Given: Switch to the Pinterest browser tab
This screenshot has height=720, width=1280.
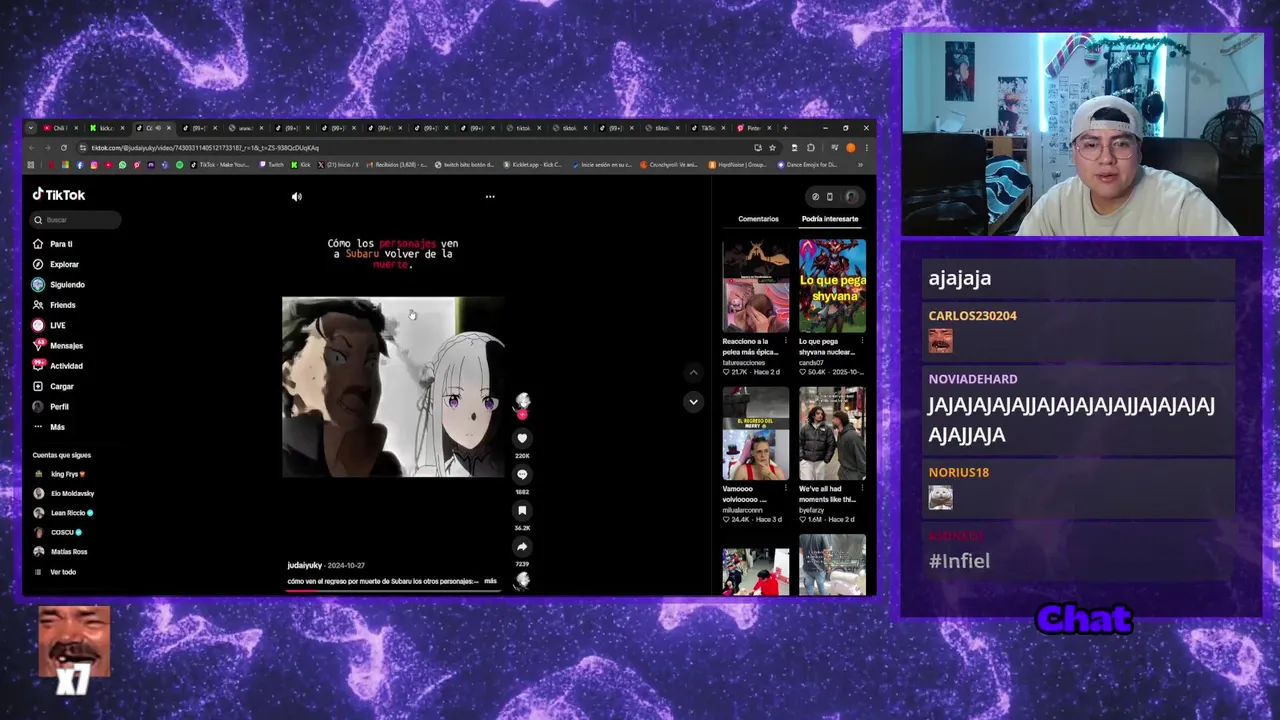Looking at the screenshot, I should (754, 128).
